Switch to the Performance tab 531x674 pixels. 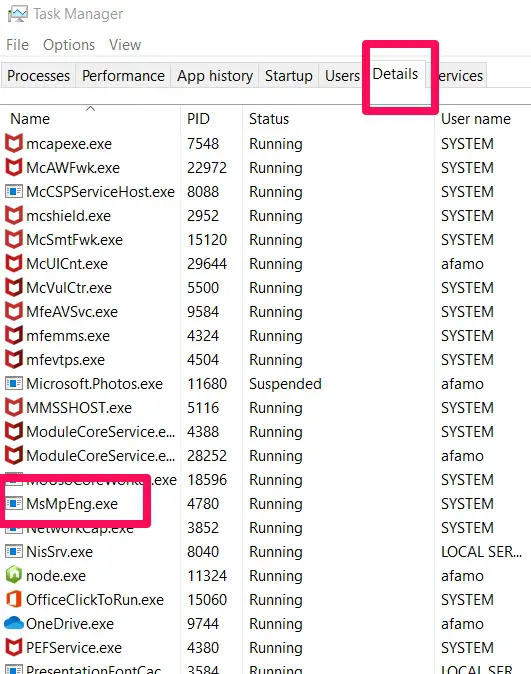click(x=123, y=76)
